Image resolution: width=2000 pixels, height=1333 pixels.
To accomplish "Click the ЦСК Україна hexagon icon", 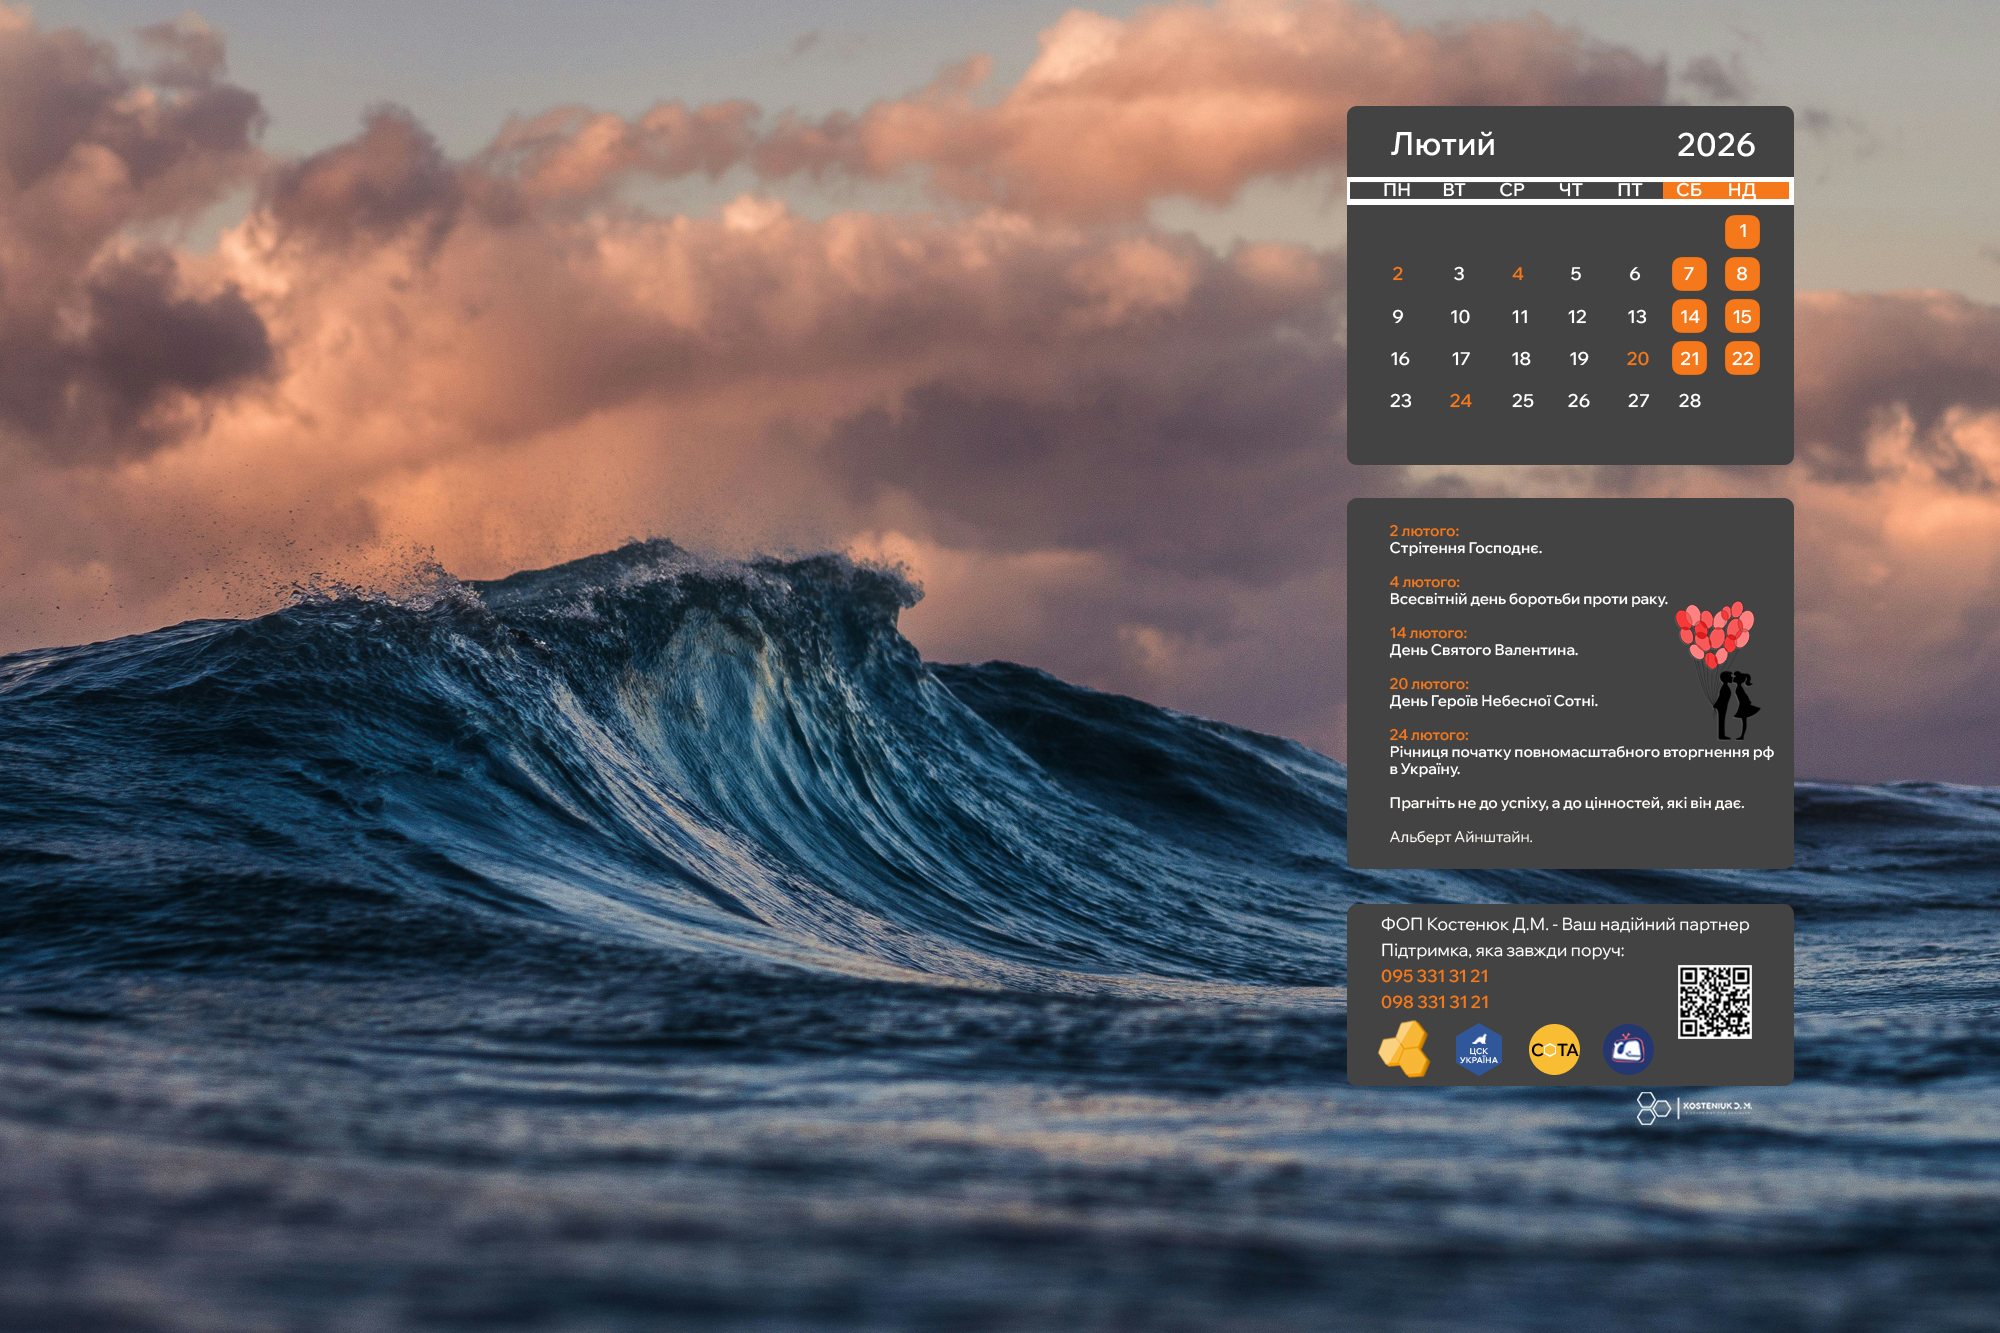I will 1478,1050.
